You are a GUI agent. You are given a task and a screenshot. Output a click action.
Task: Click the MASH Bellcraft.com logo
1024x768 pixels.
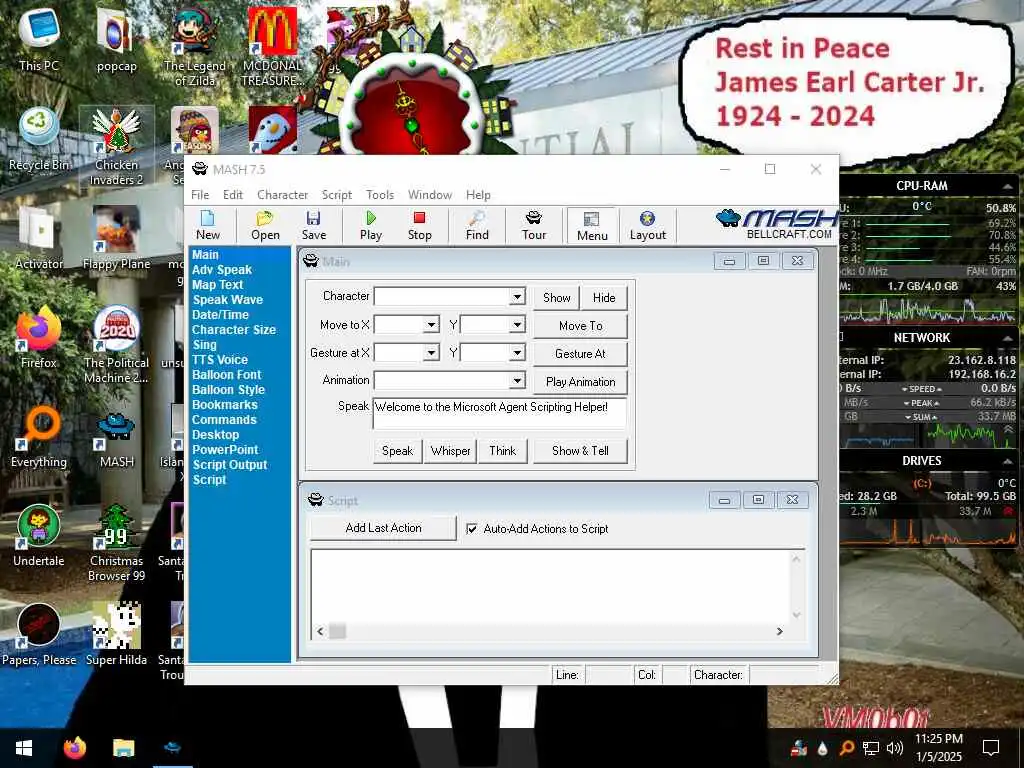pyautogui.click(x=776, y=224)
